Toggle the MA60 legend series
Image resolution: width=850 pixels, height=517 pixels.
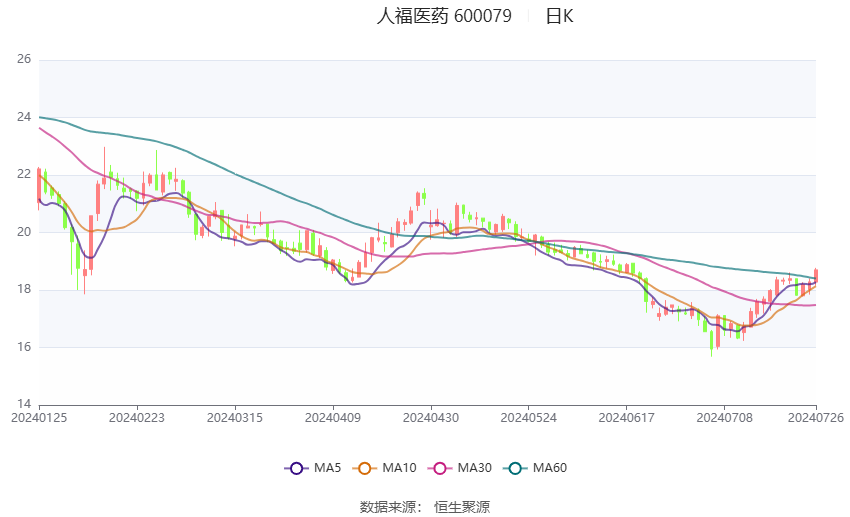(x=535, y=468)
